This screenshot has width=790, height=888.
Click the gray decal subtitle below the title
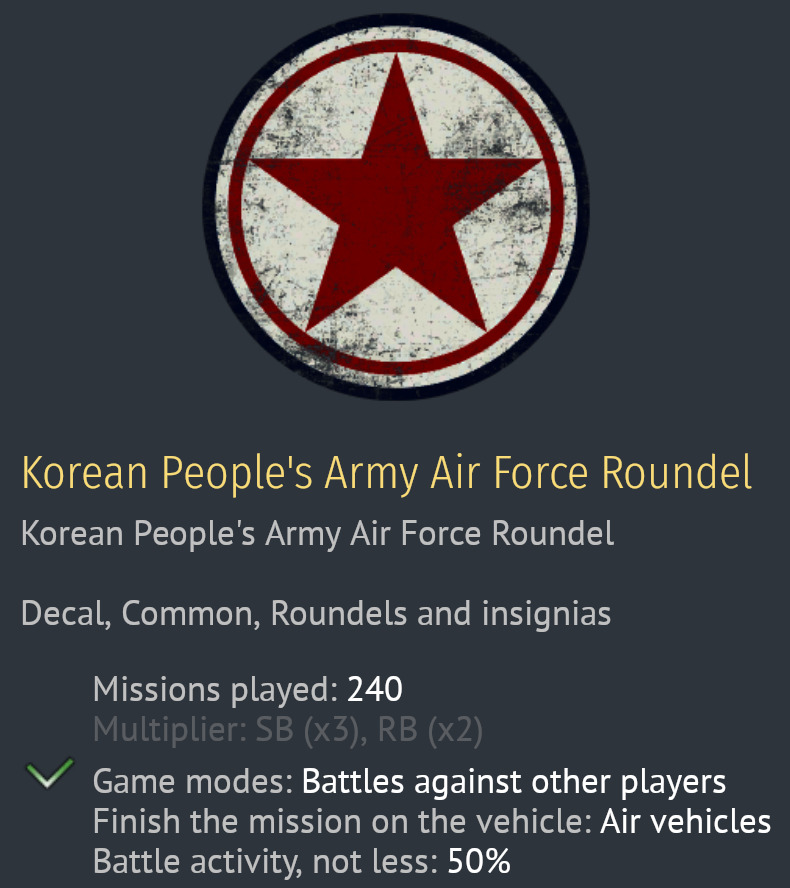point(317,534)
